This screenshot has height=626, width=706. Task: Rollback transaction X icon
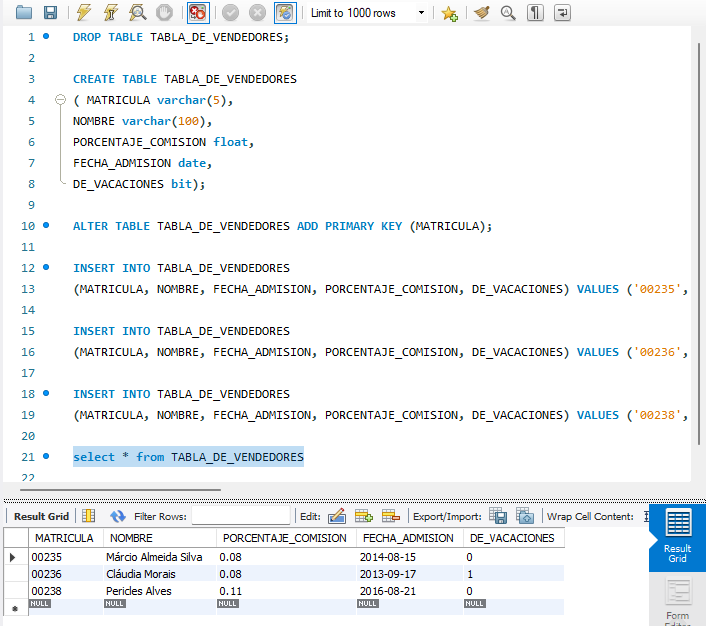[258, 13]
